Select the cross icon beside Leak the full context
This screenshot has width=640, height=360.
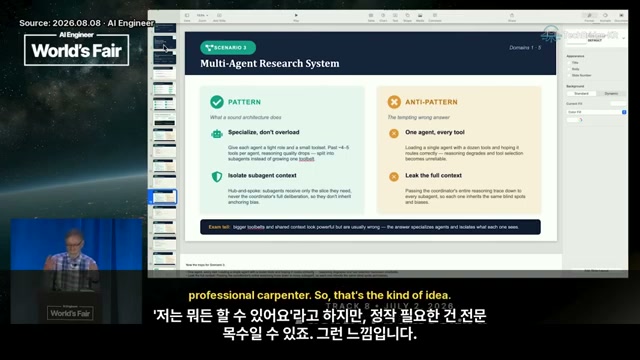(393, 176)
